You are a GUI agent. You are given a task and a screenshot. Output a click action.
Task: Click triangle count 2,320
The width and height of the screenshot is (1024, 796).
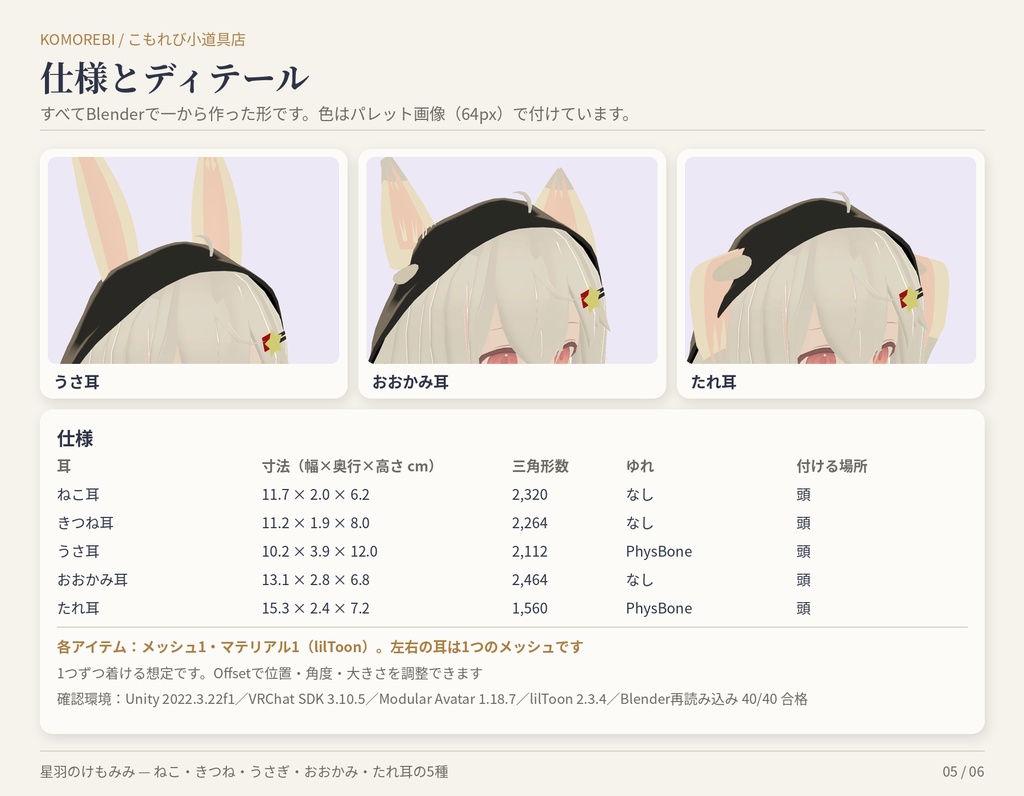(x=530, y=494)
